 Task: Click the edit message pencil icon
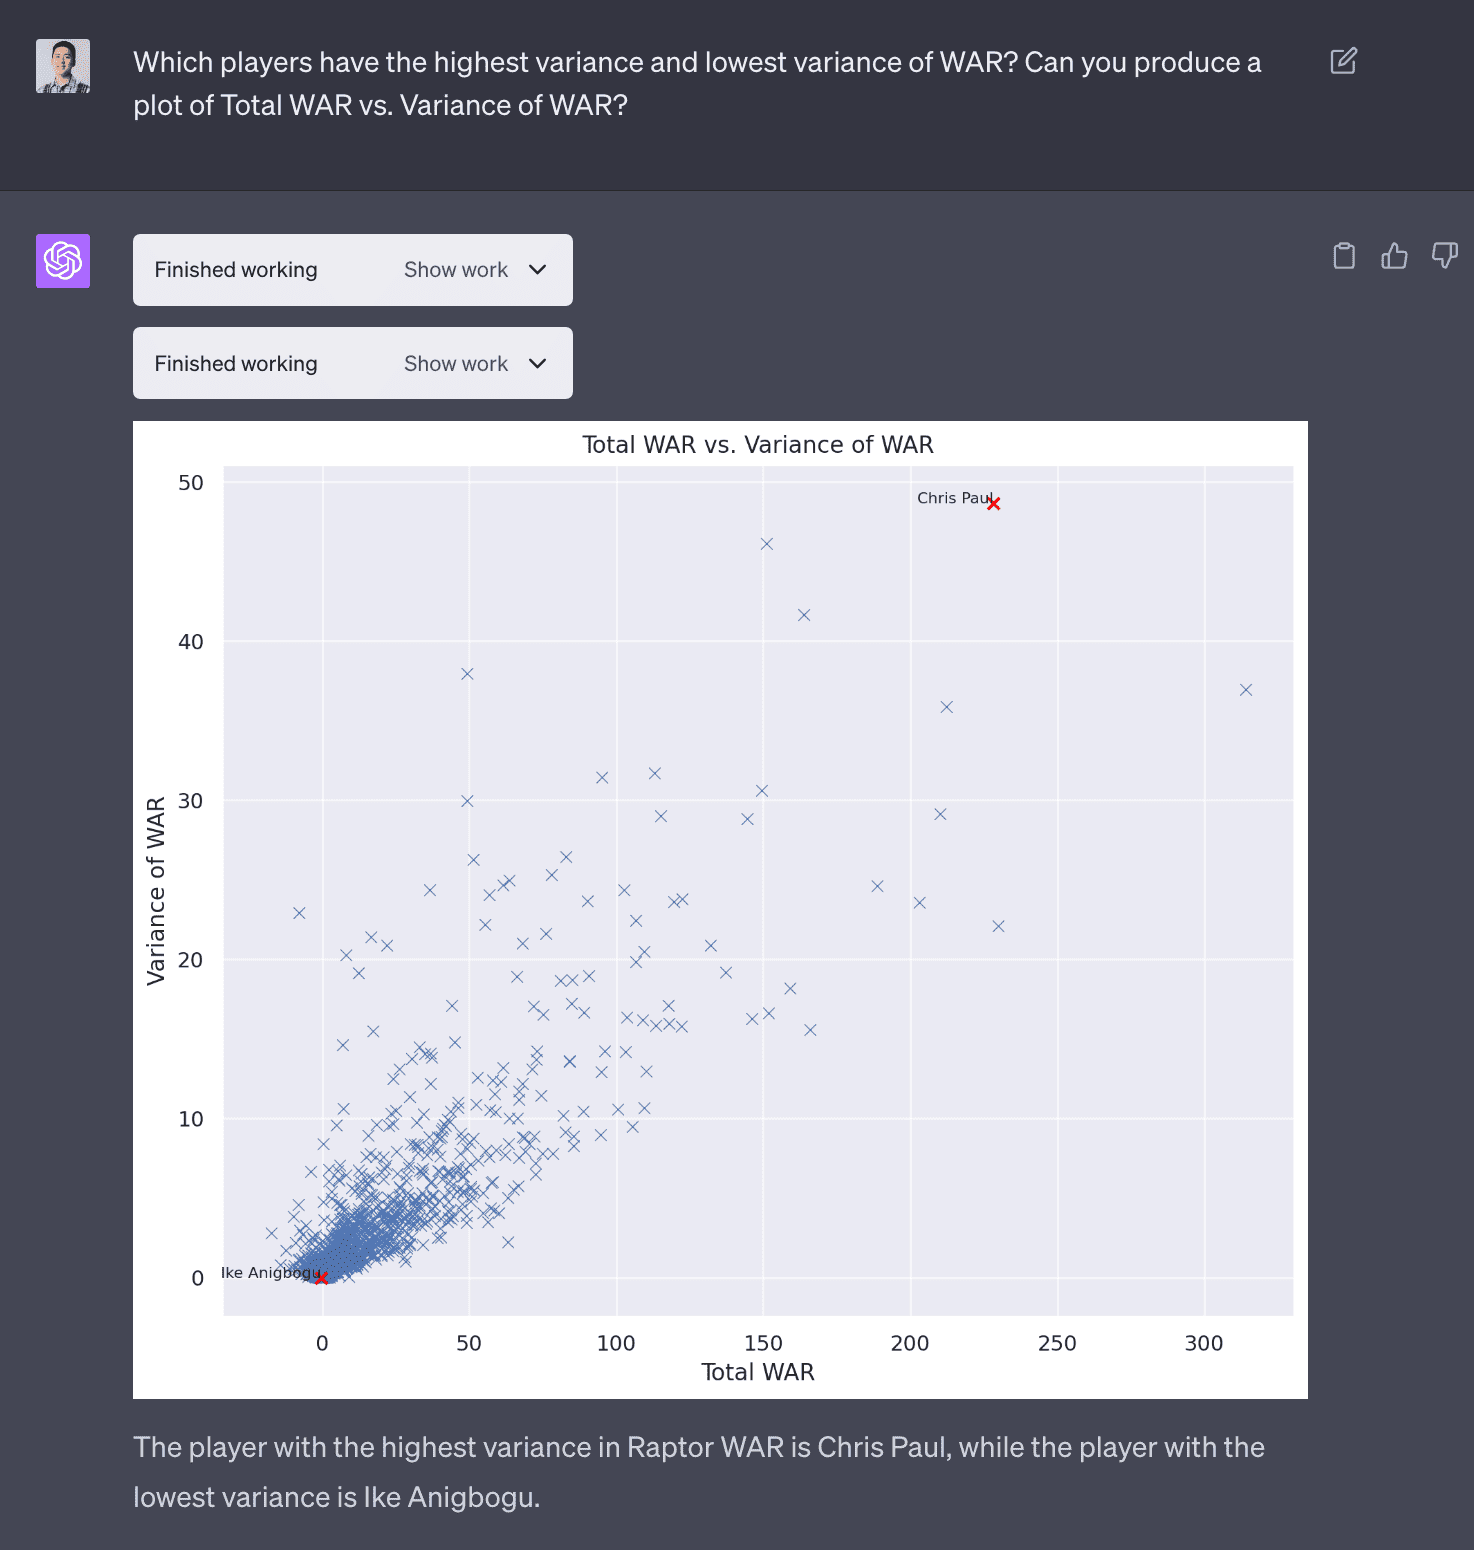click(1343, 61)
